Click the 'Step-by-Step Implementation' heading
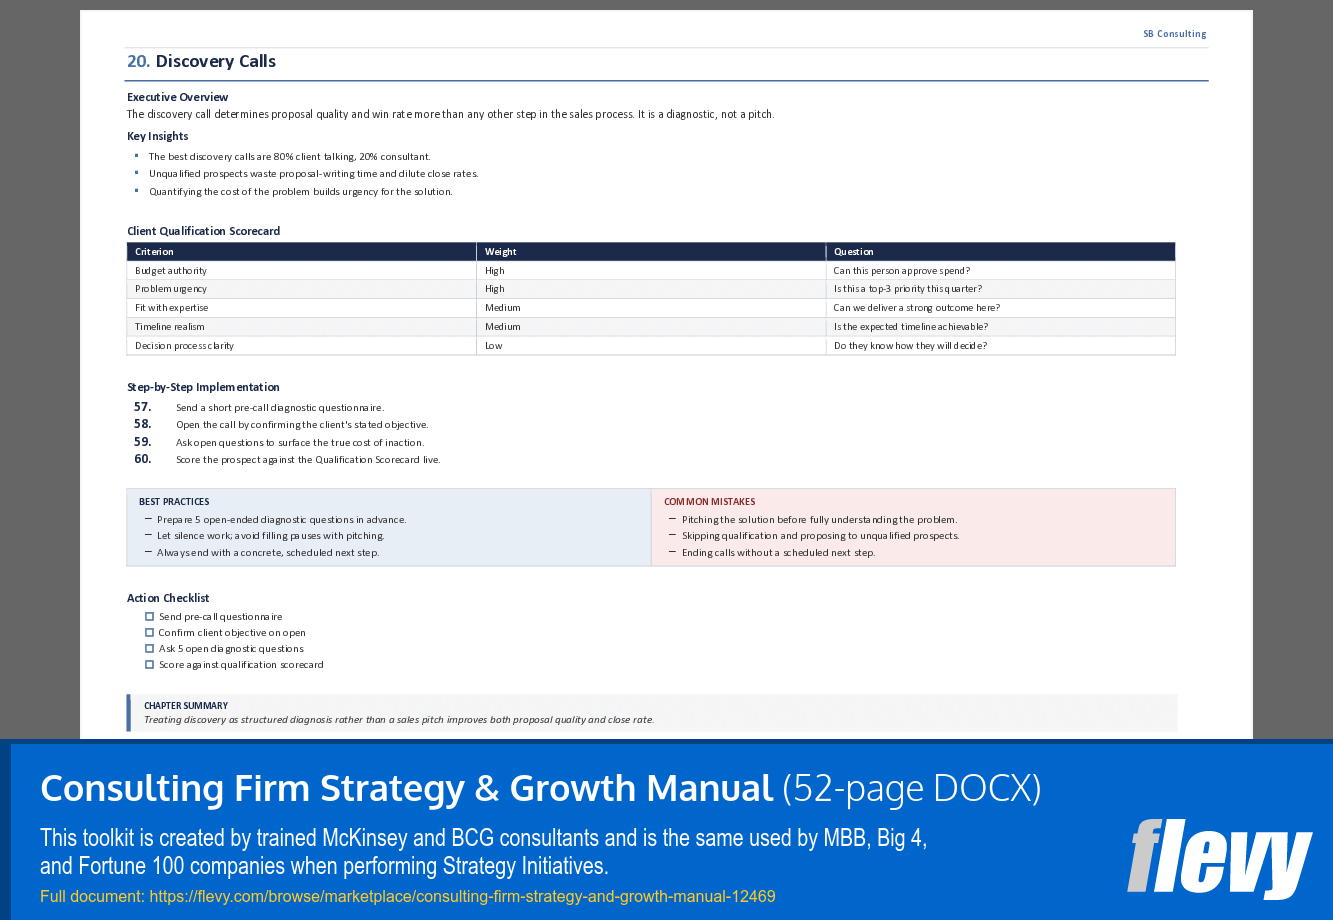 click(203, 387)
